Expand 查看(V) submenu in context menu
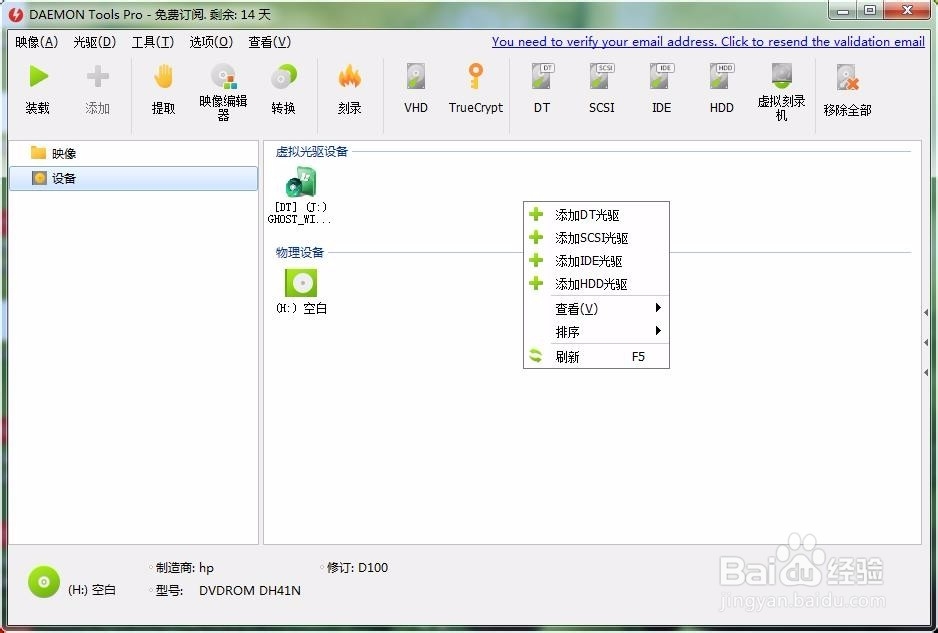Screen dimensions: 938x633 (596, 309)
